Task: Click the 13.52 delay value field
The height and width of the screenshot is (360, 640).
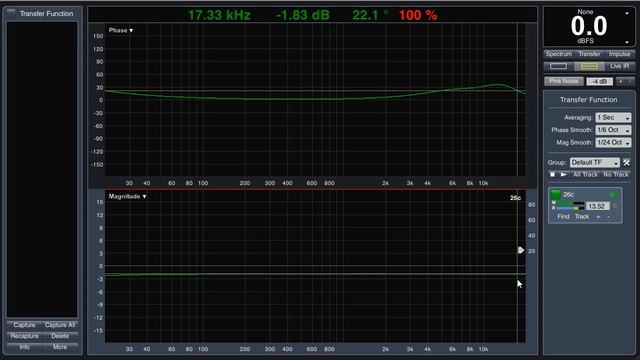Action: 598,206
